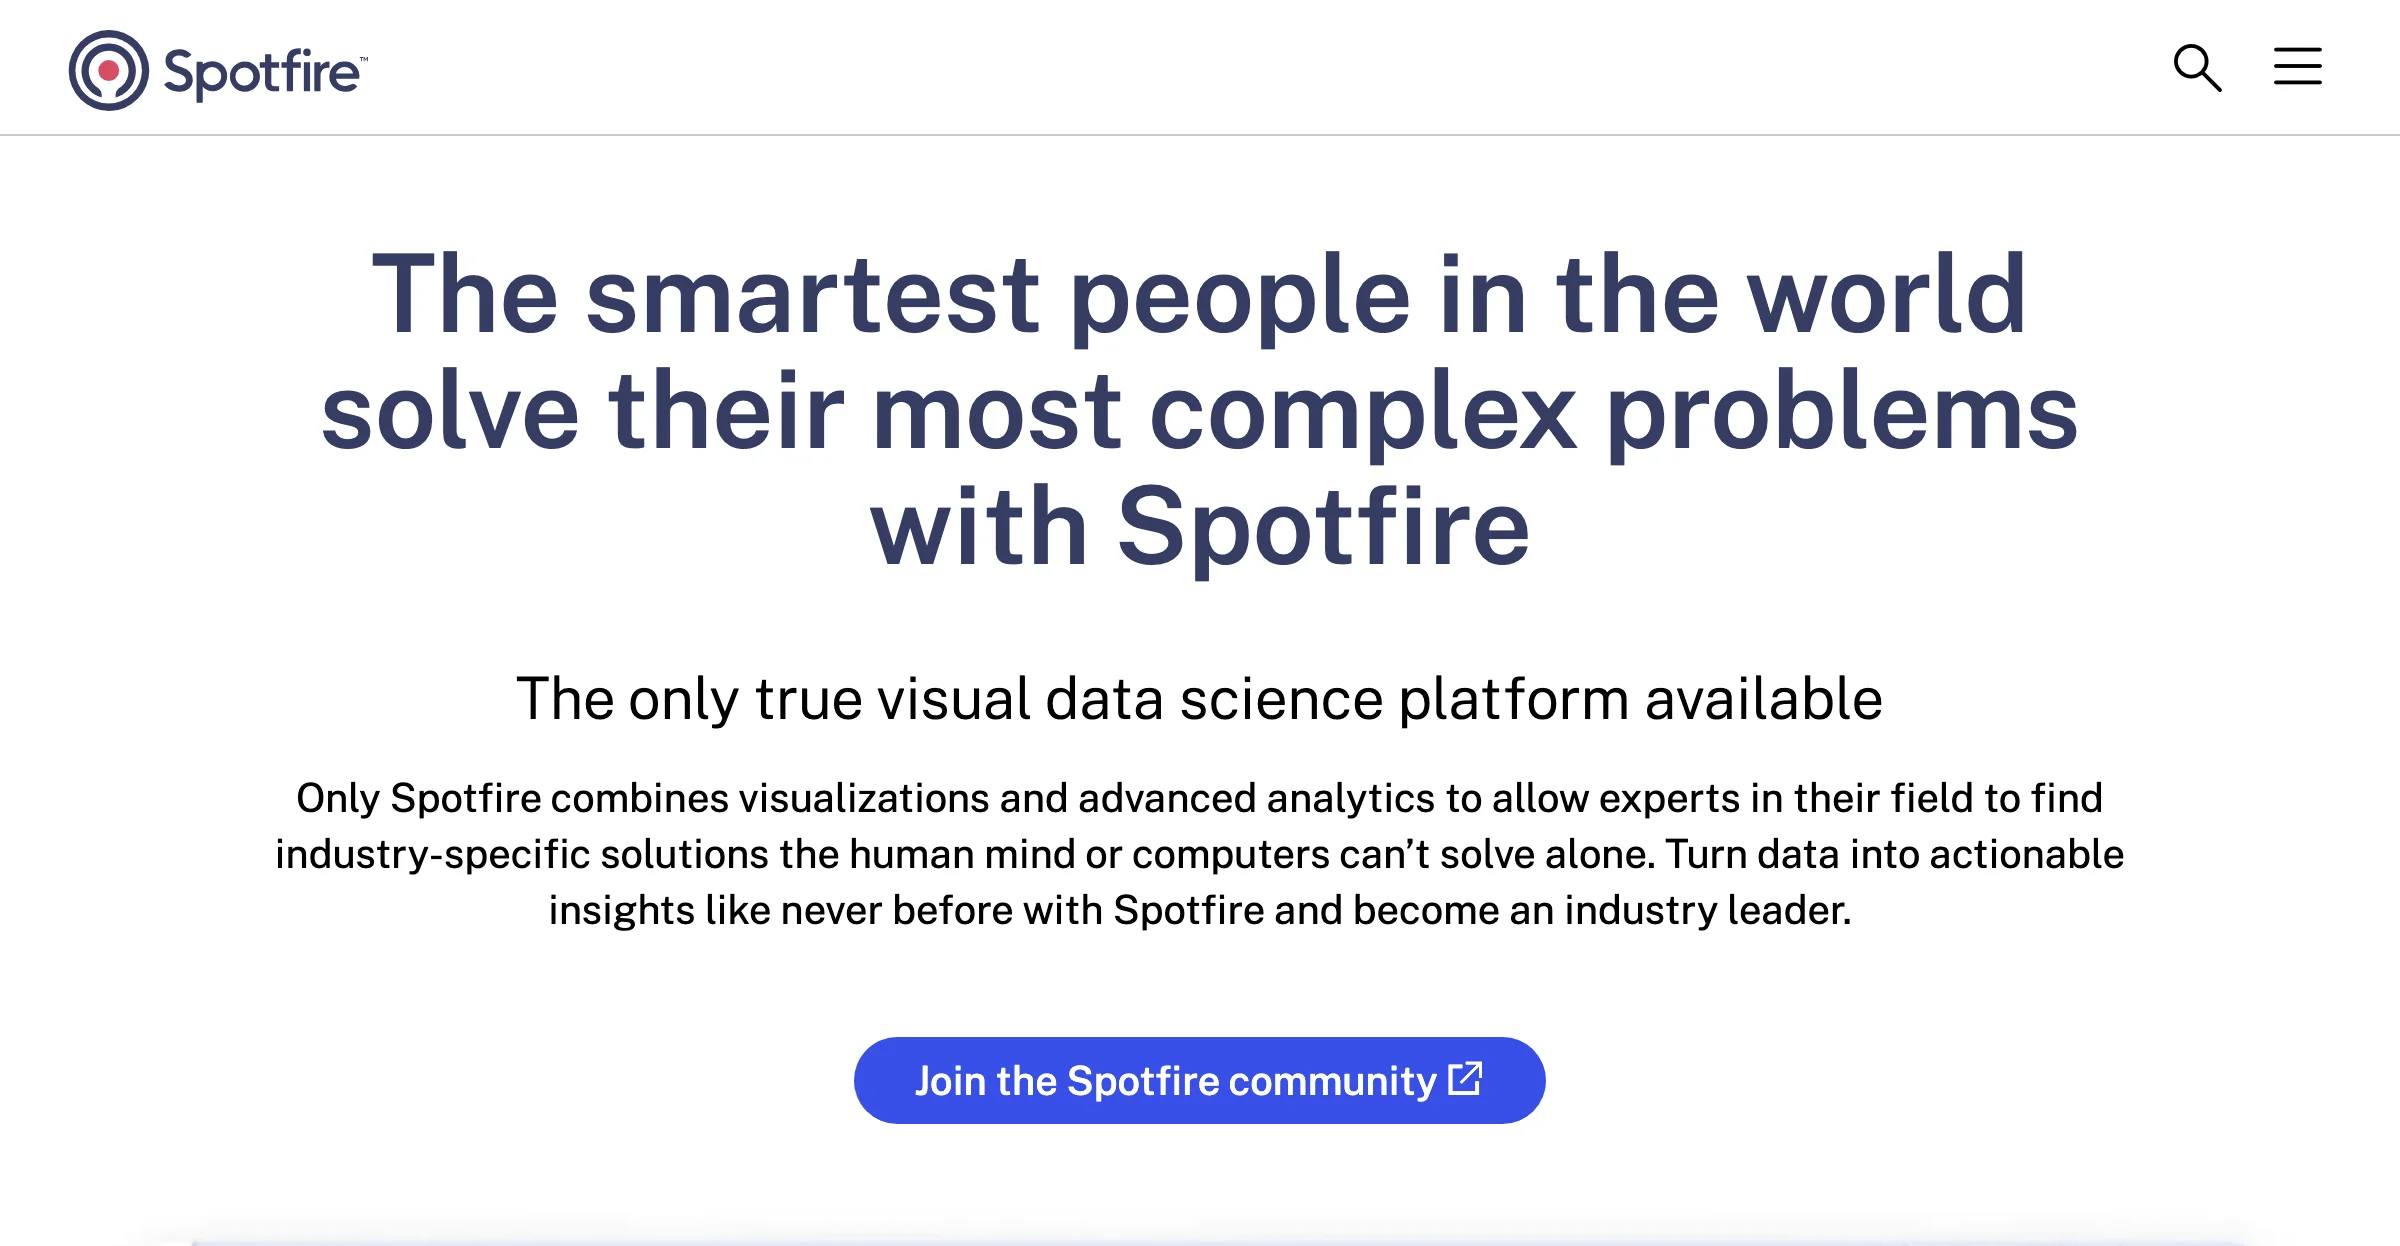Join the Spotfire community button
The width and height of the screenshot is (2400, 1246).
coord(1199,1080)
